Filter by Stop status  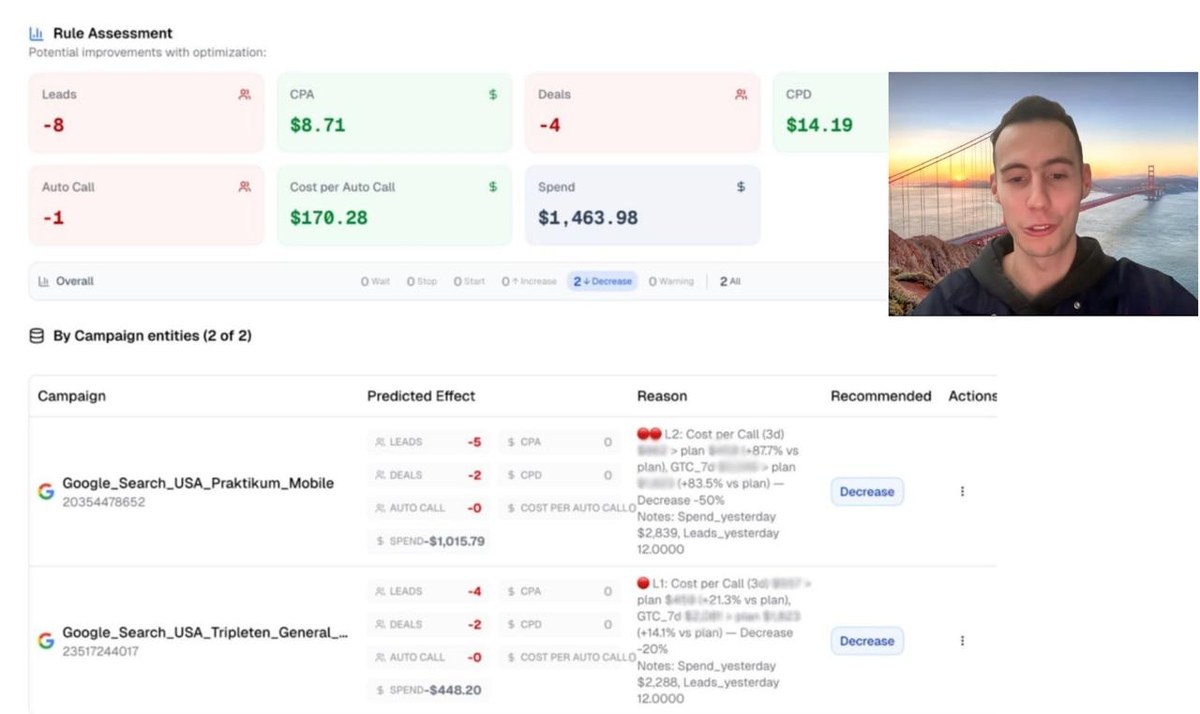coord(422,281)
